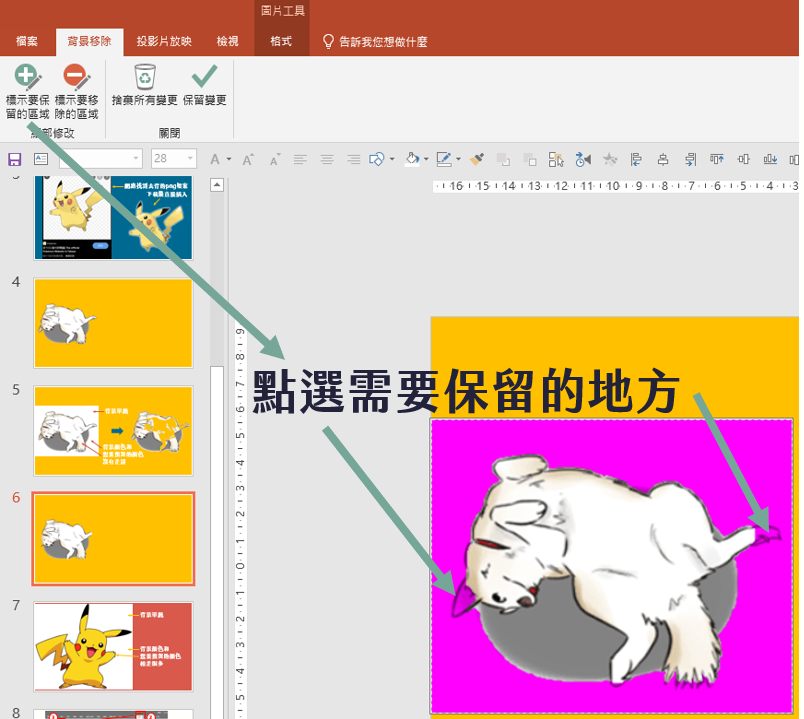Screen dimensions: 804x719
Task: Click the slide panel scroll up arrow
Action: pyautogui.click(x=217, y=185)
